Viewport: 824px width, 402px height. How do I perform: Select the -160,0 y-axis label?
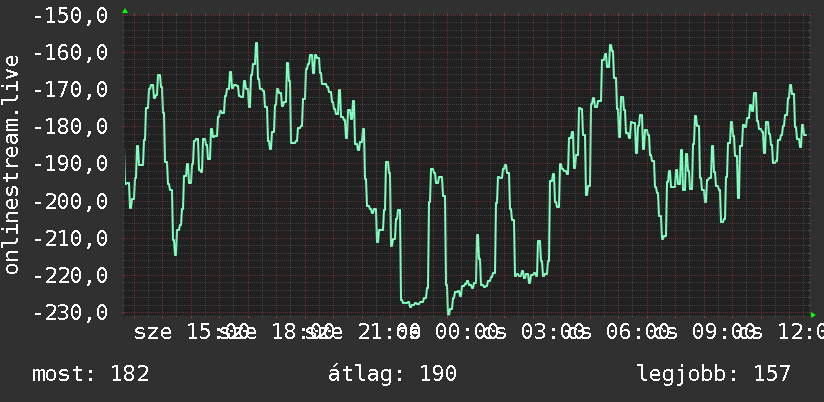(70, 53)
